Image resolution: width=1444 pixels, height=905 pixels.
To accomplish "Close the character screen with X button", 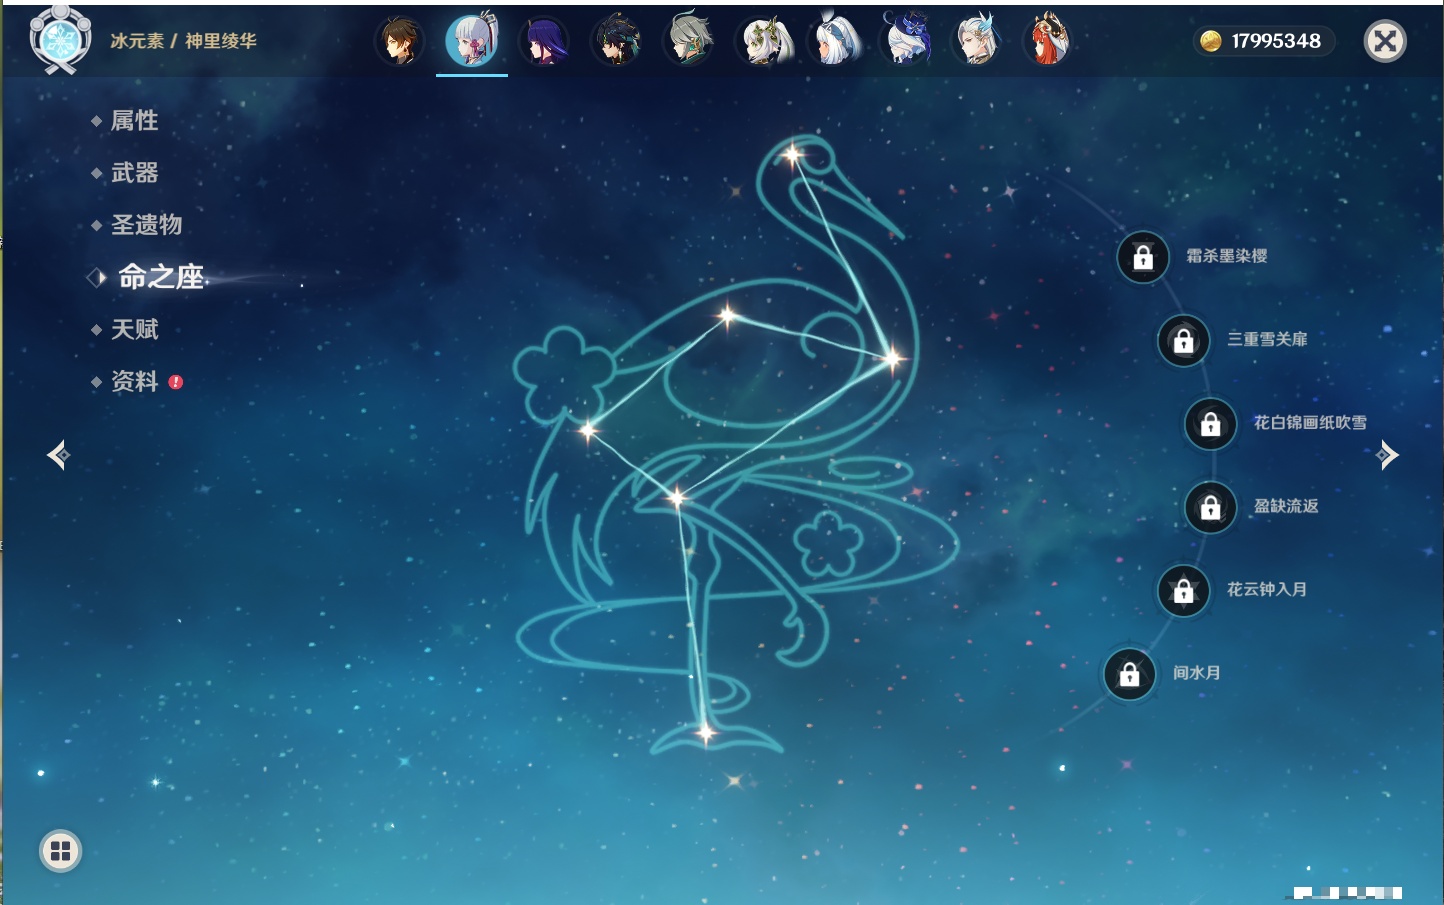I will click(1385, 41).
